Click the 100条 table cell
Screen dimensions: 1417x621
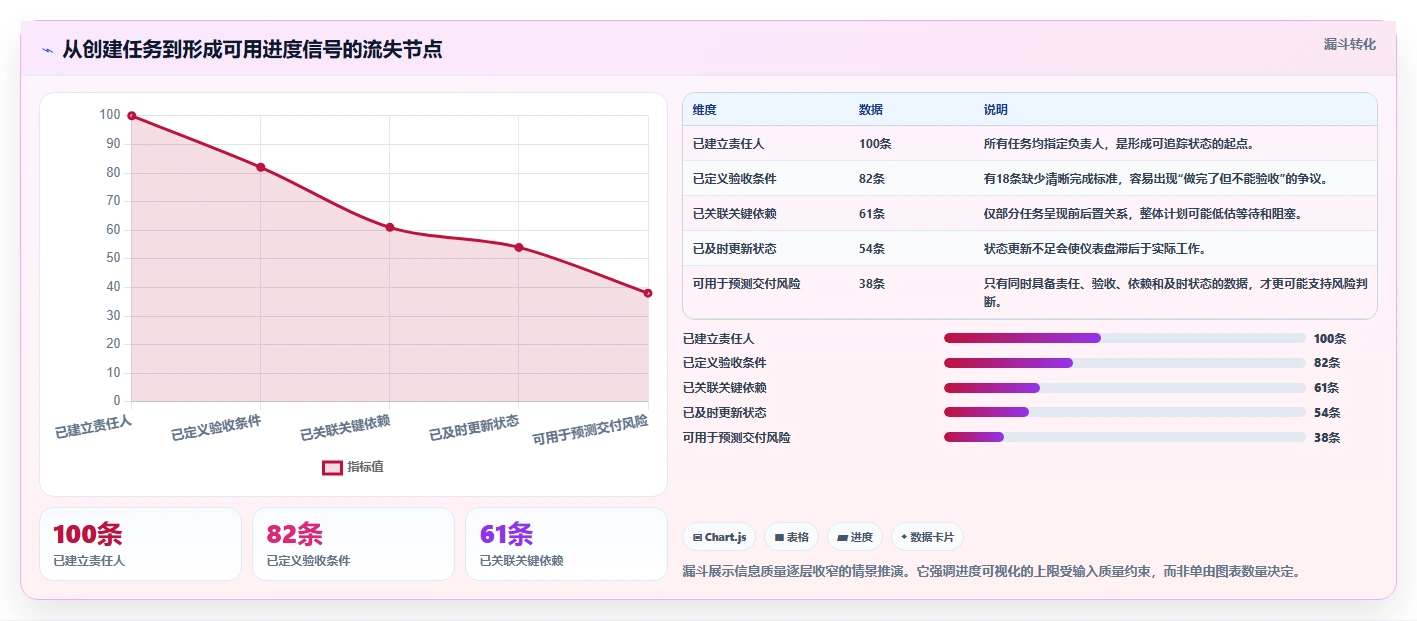point(911,144)
